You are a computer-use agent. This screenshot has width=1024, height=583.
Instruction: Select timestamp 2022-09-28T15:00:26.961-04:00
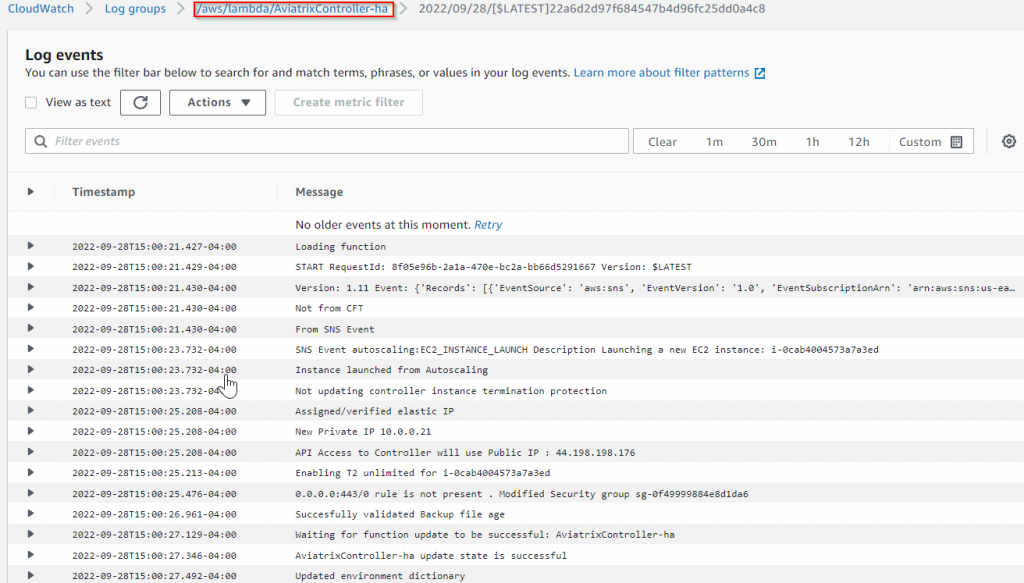pyautogui.click(x=154, y=514)
